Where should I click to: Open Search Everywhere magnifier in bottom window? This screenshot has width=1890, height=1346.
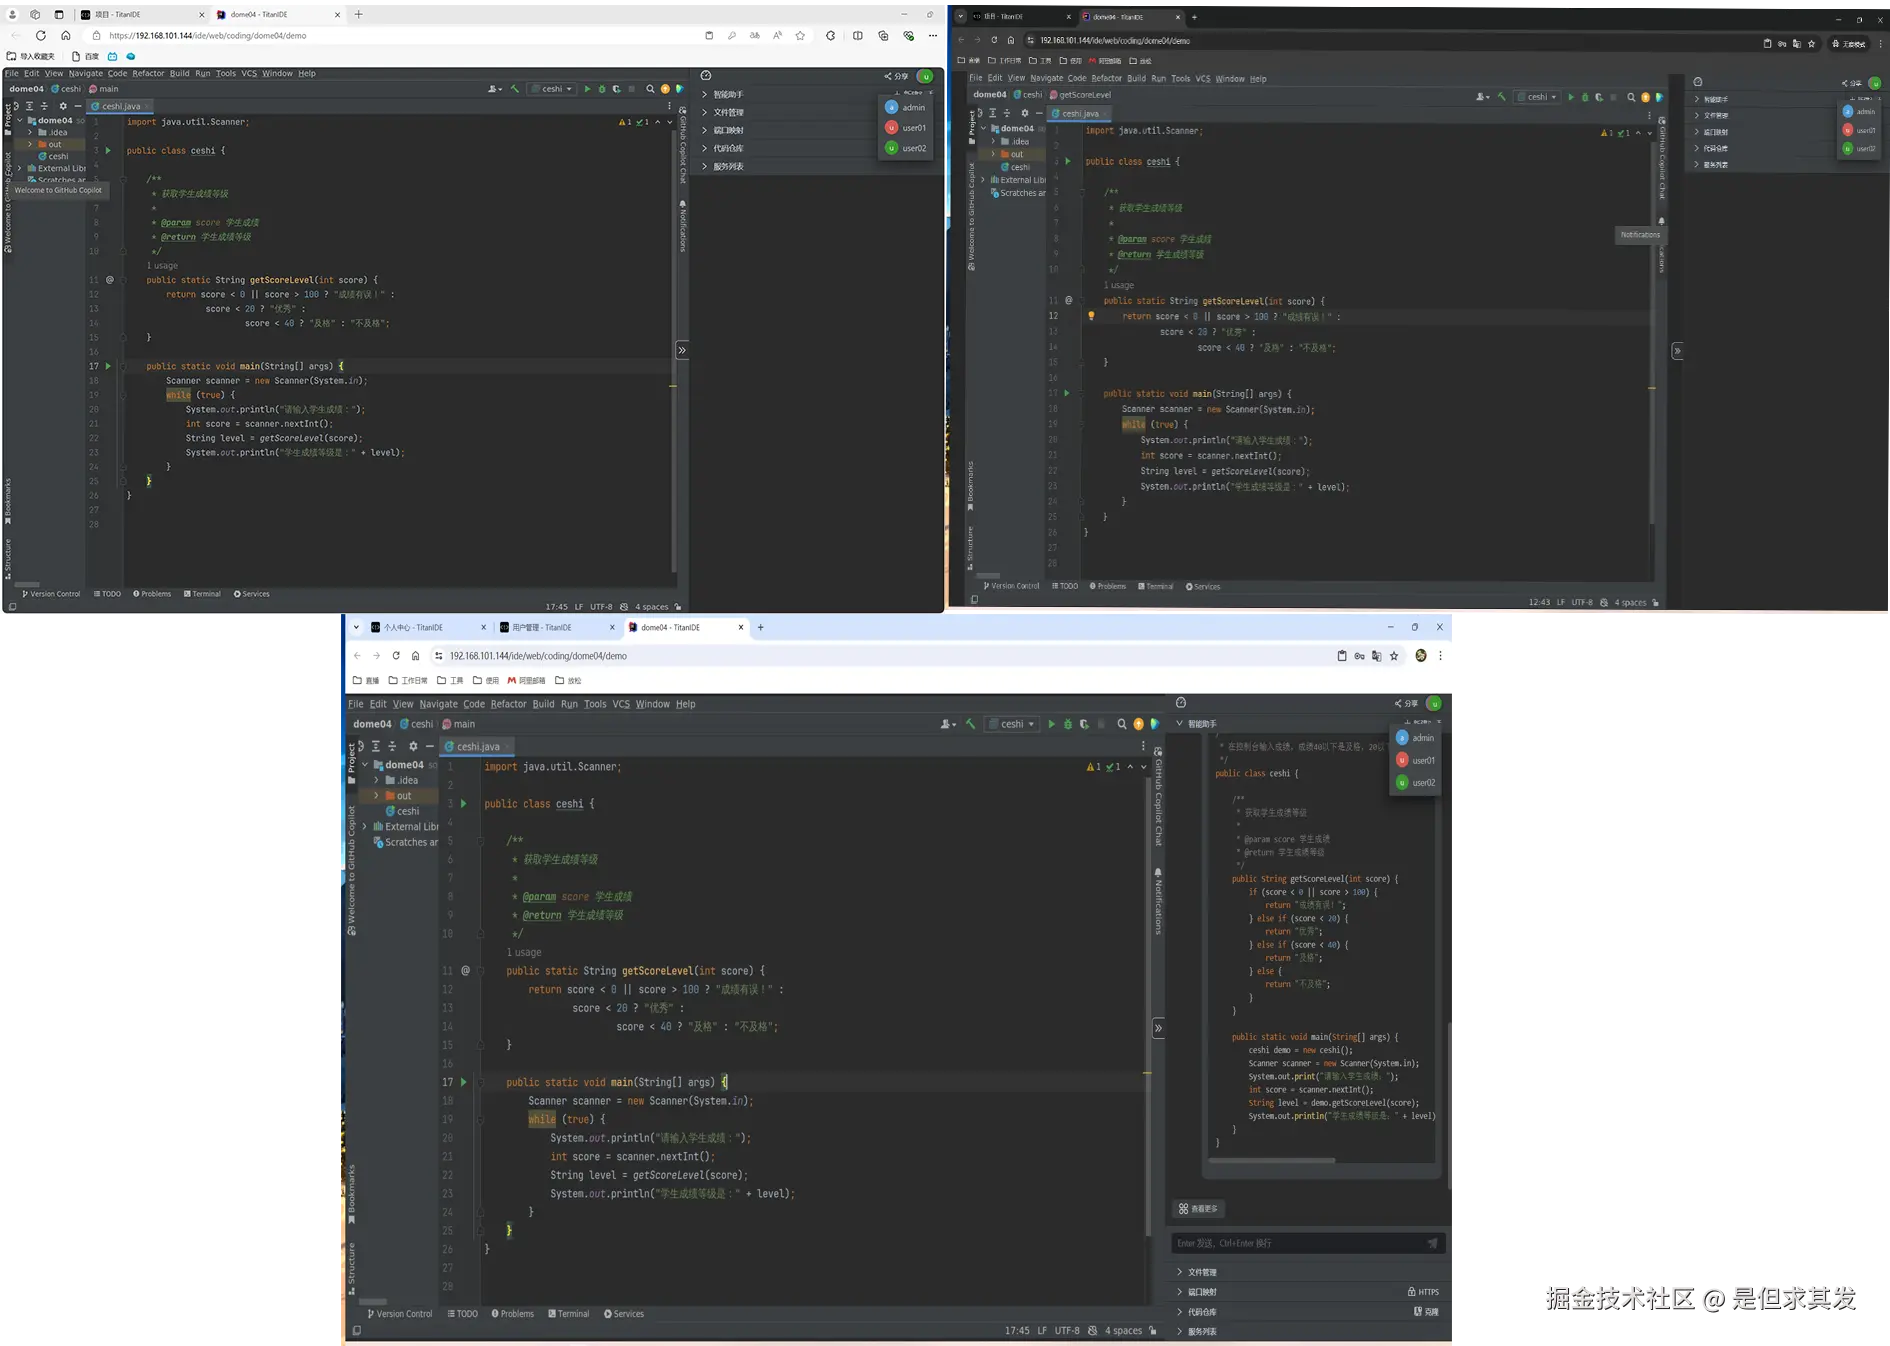pos(1122,724)
